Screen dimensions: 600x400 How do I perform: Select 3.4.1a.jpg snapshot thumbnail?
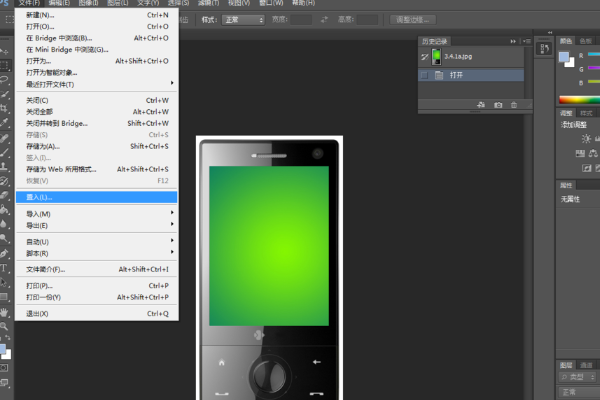(x=437, y=57)
